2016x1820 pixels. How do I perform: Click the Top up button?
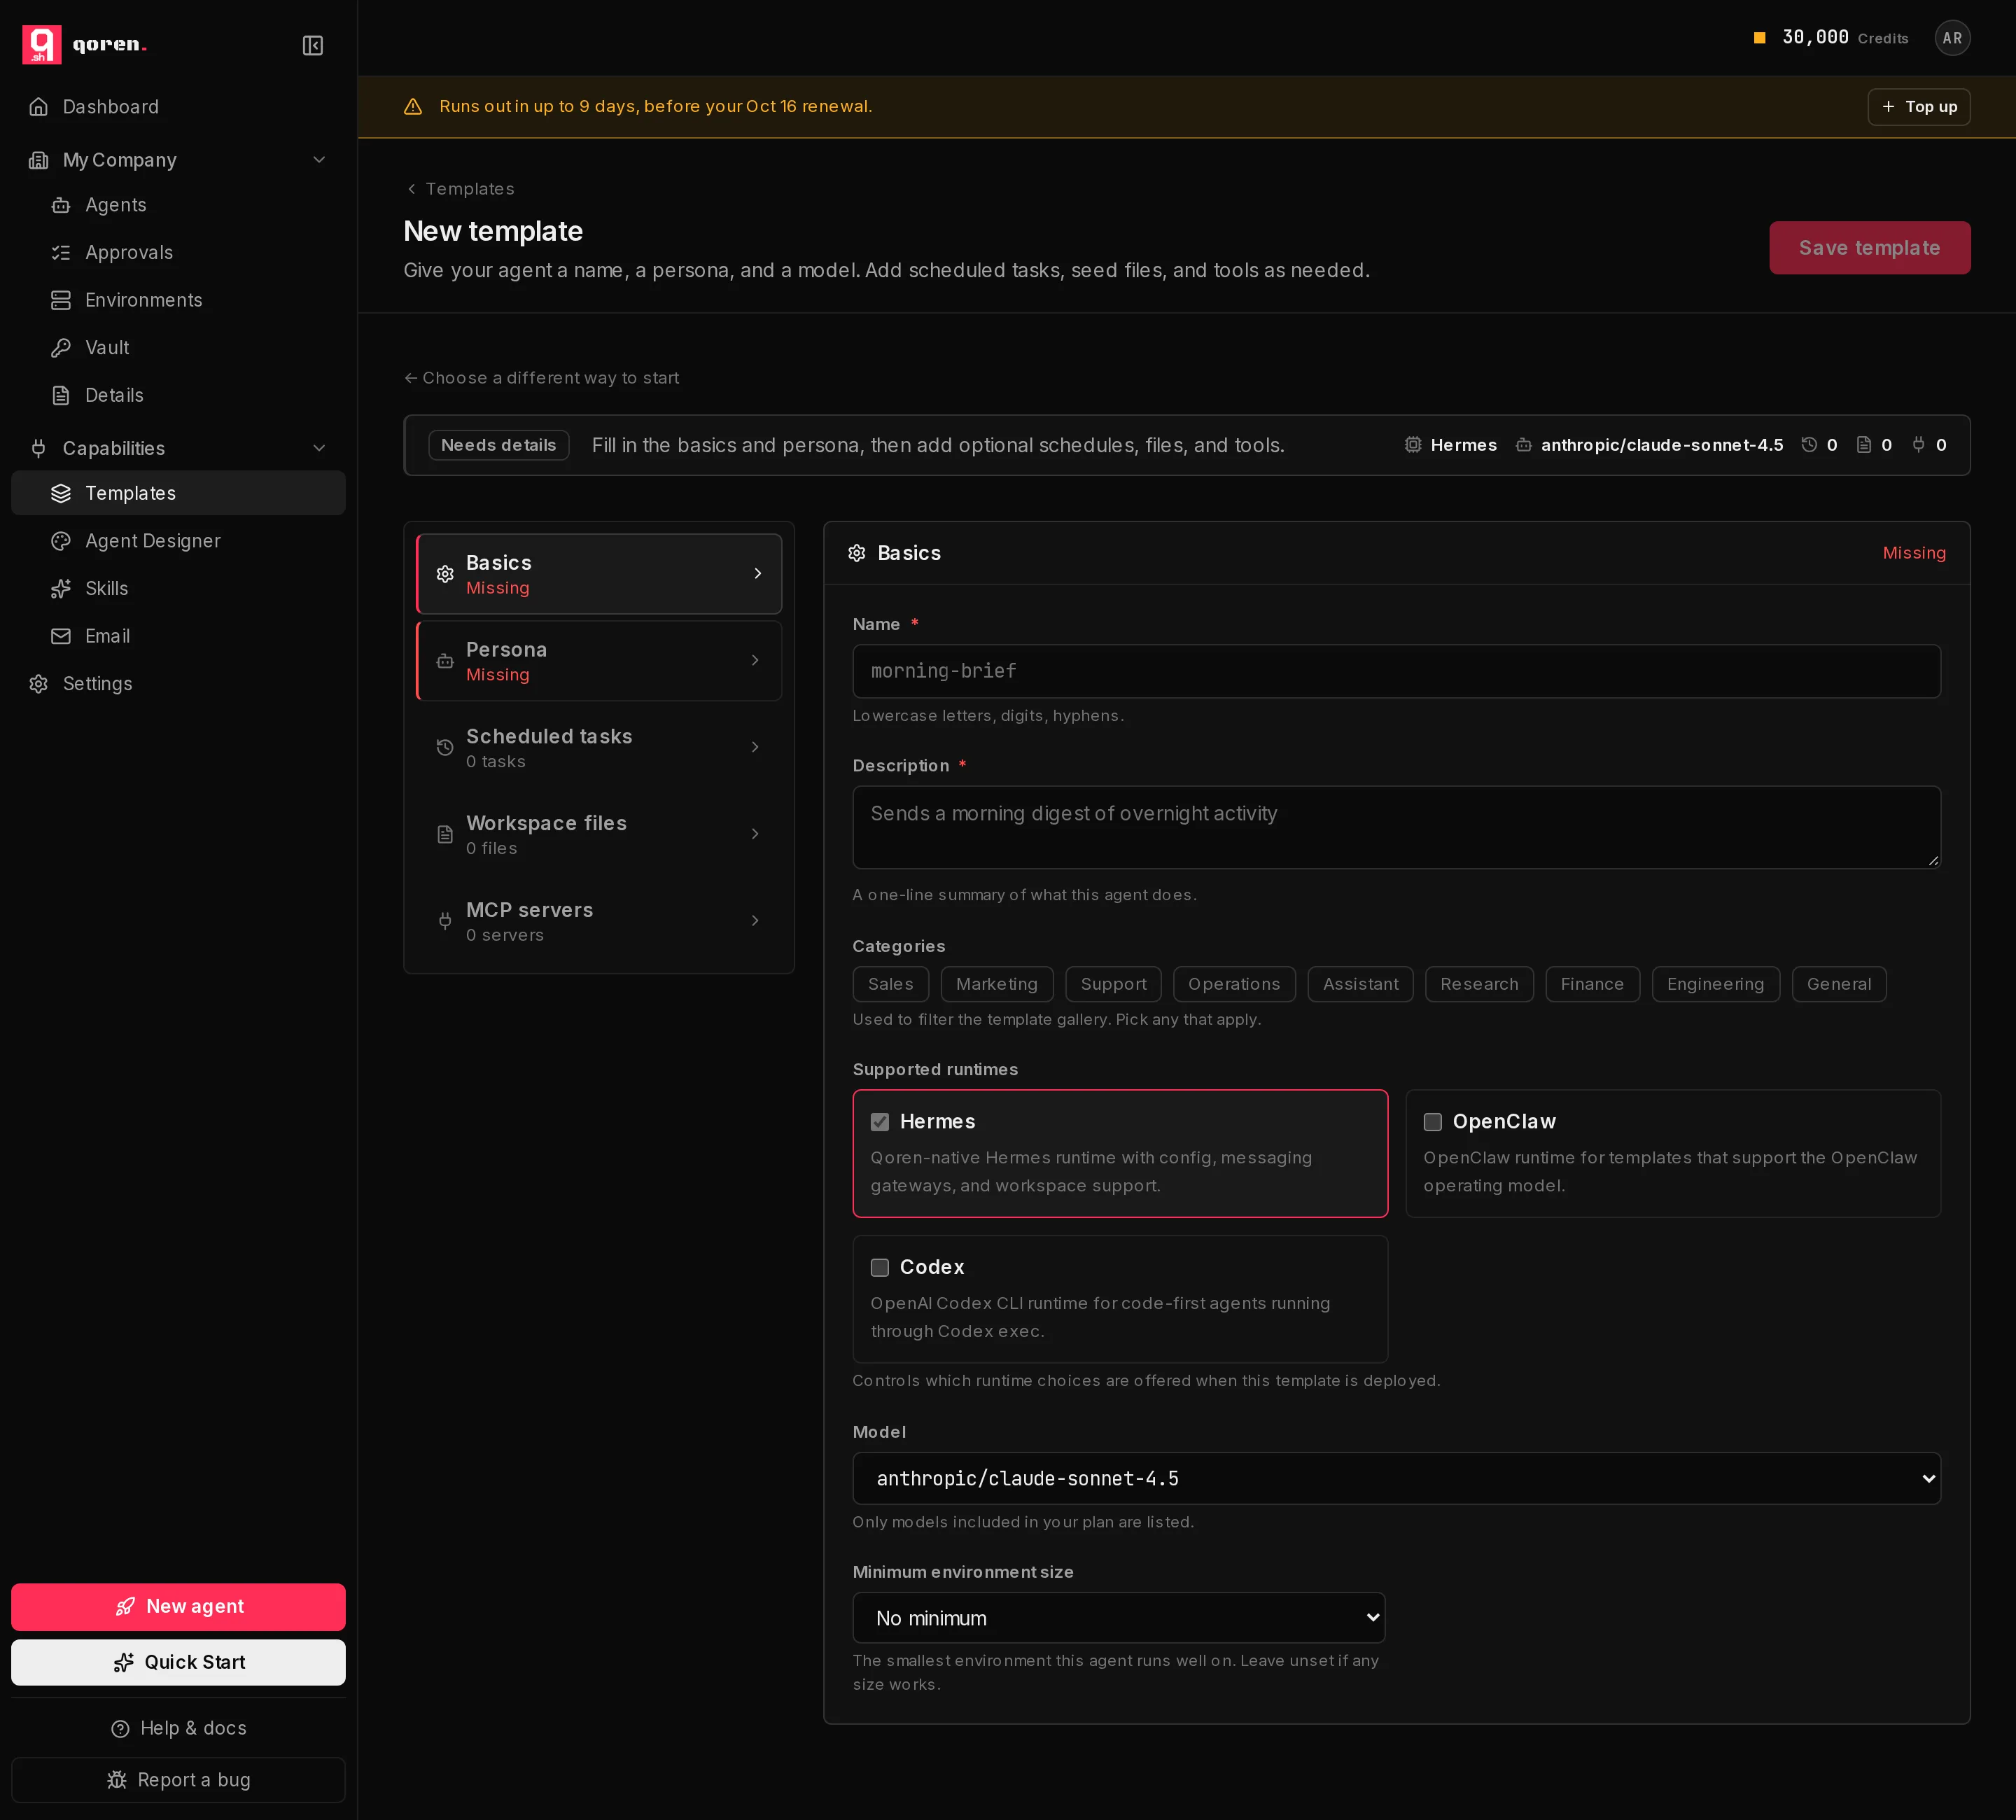(x=1919, y=107)
